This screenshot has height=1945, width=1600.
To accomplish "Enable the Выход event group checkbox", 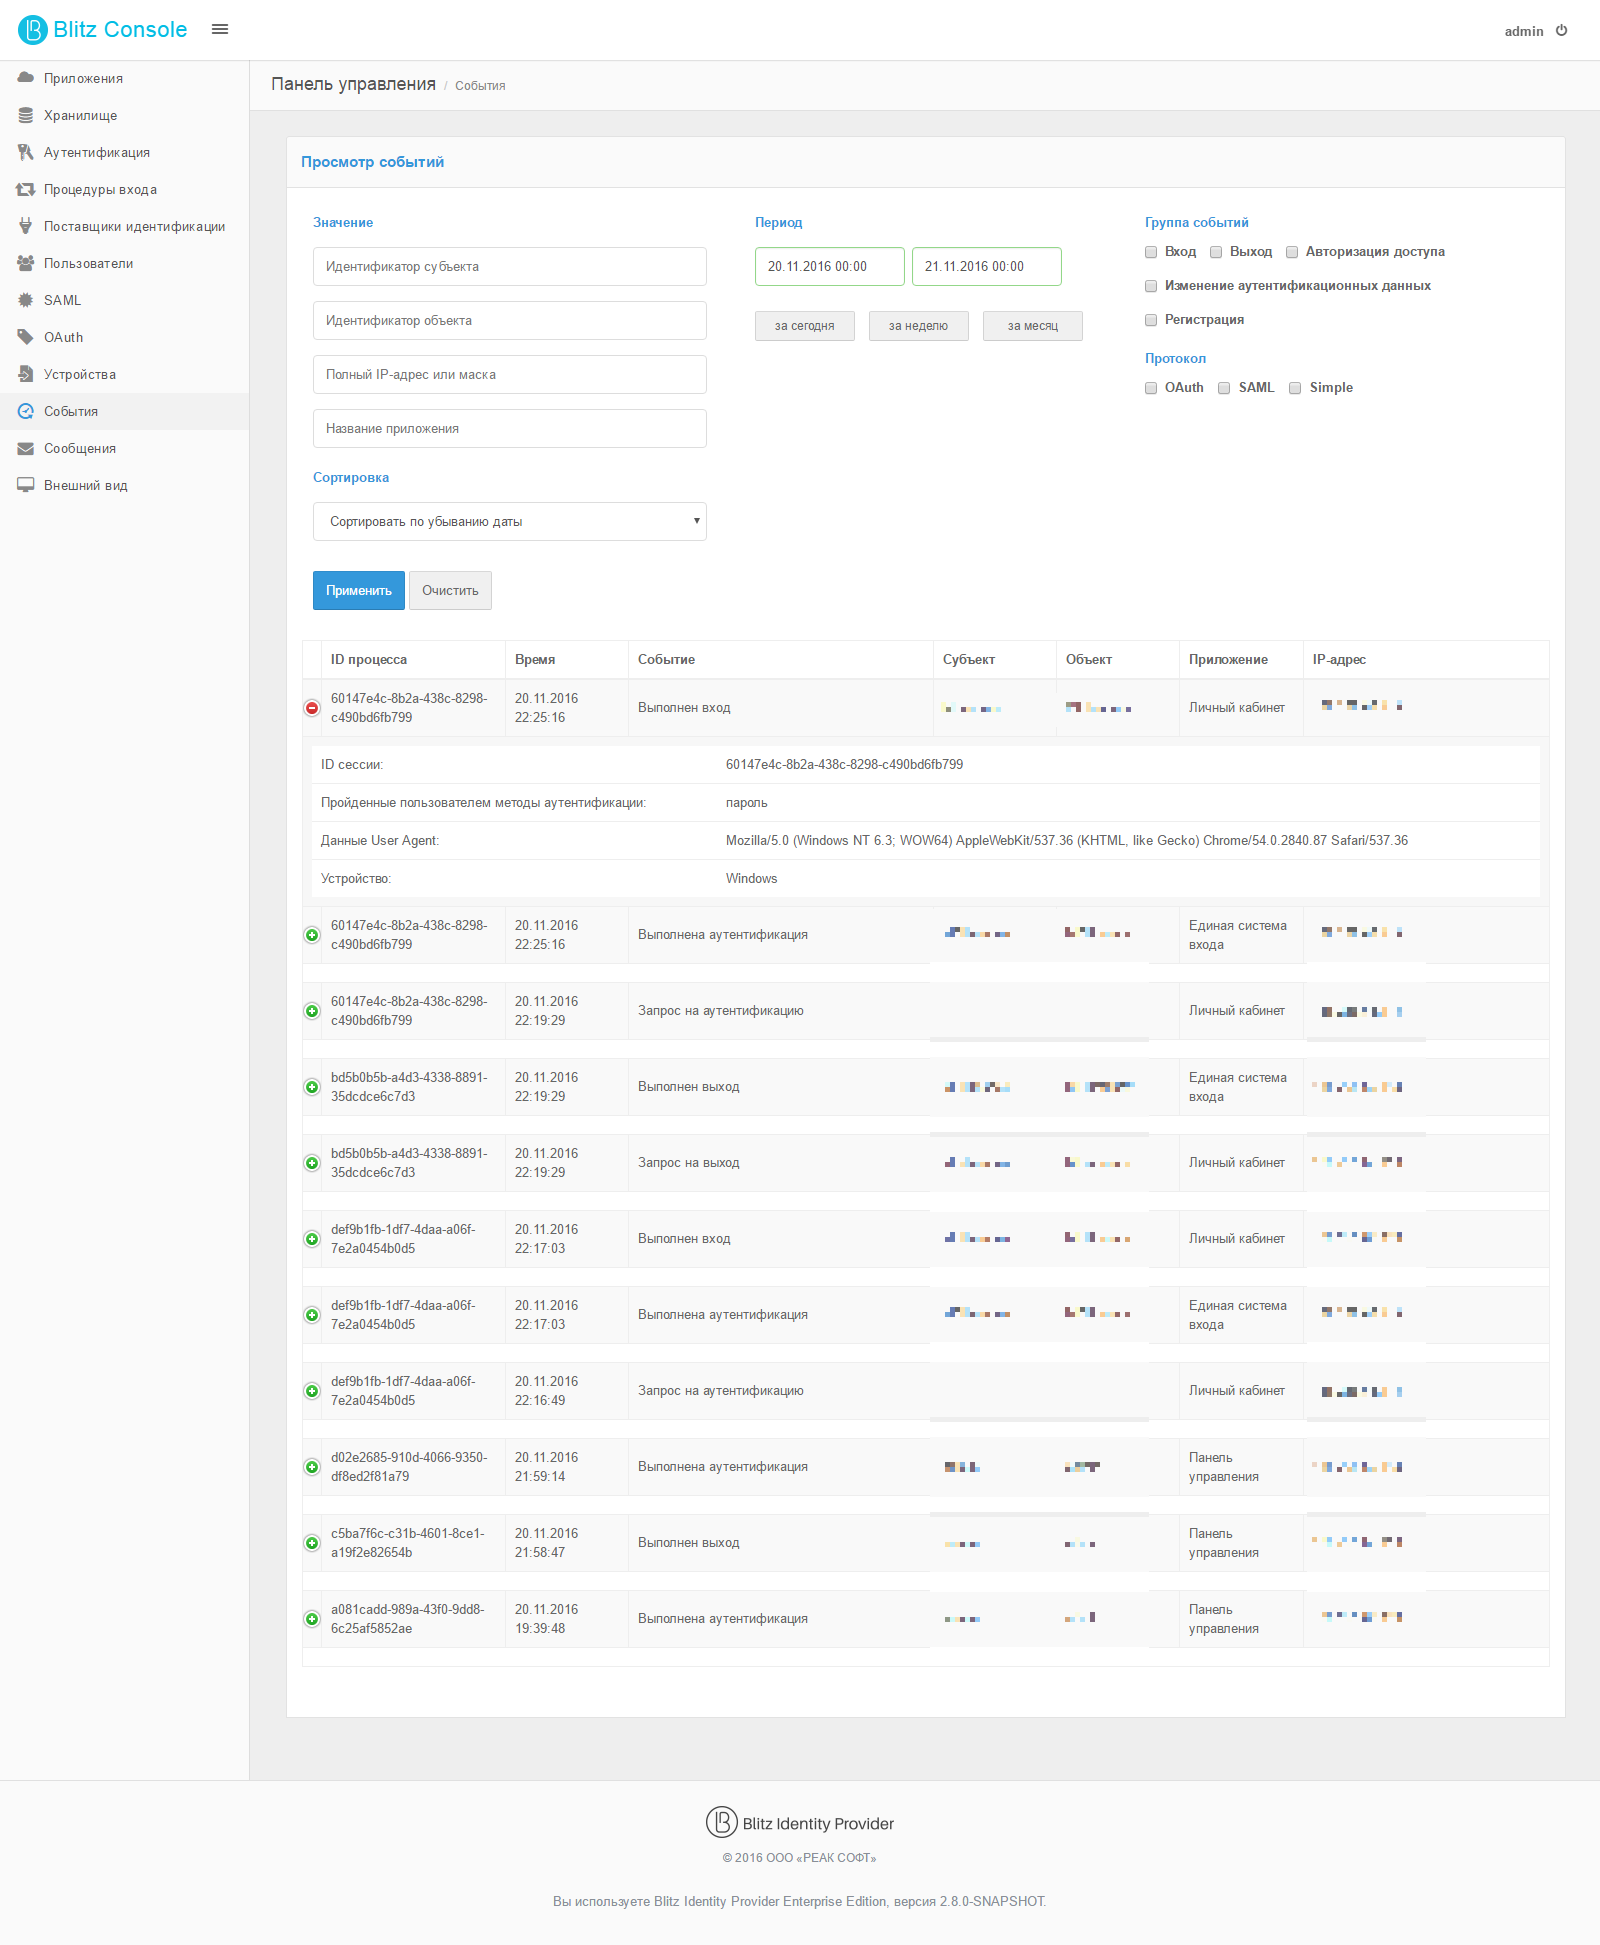I will coord(1216,252).
